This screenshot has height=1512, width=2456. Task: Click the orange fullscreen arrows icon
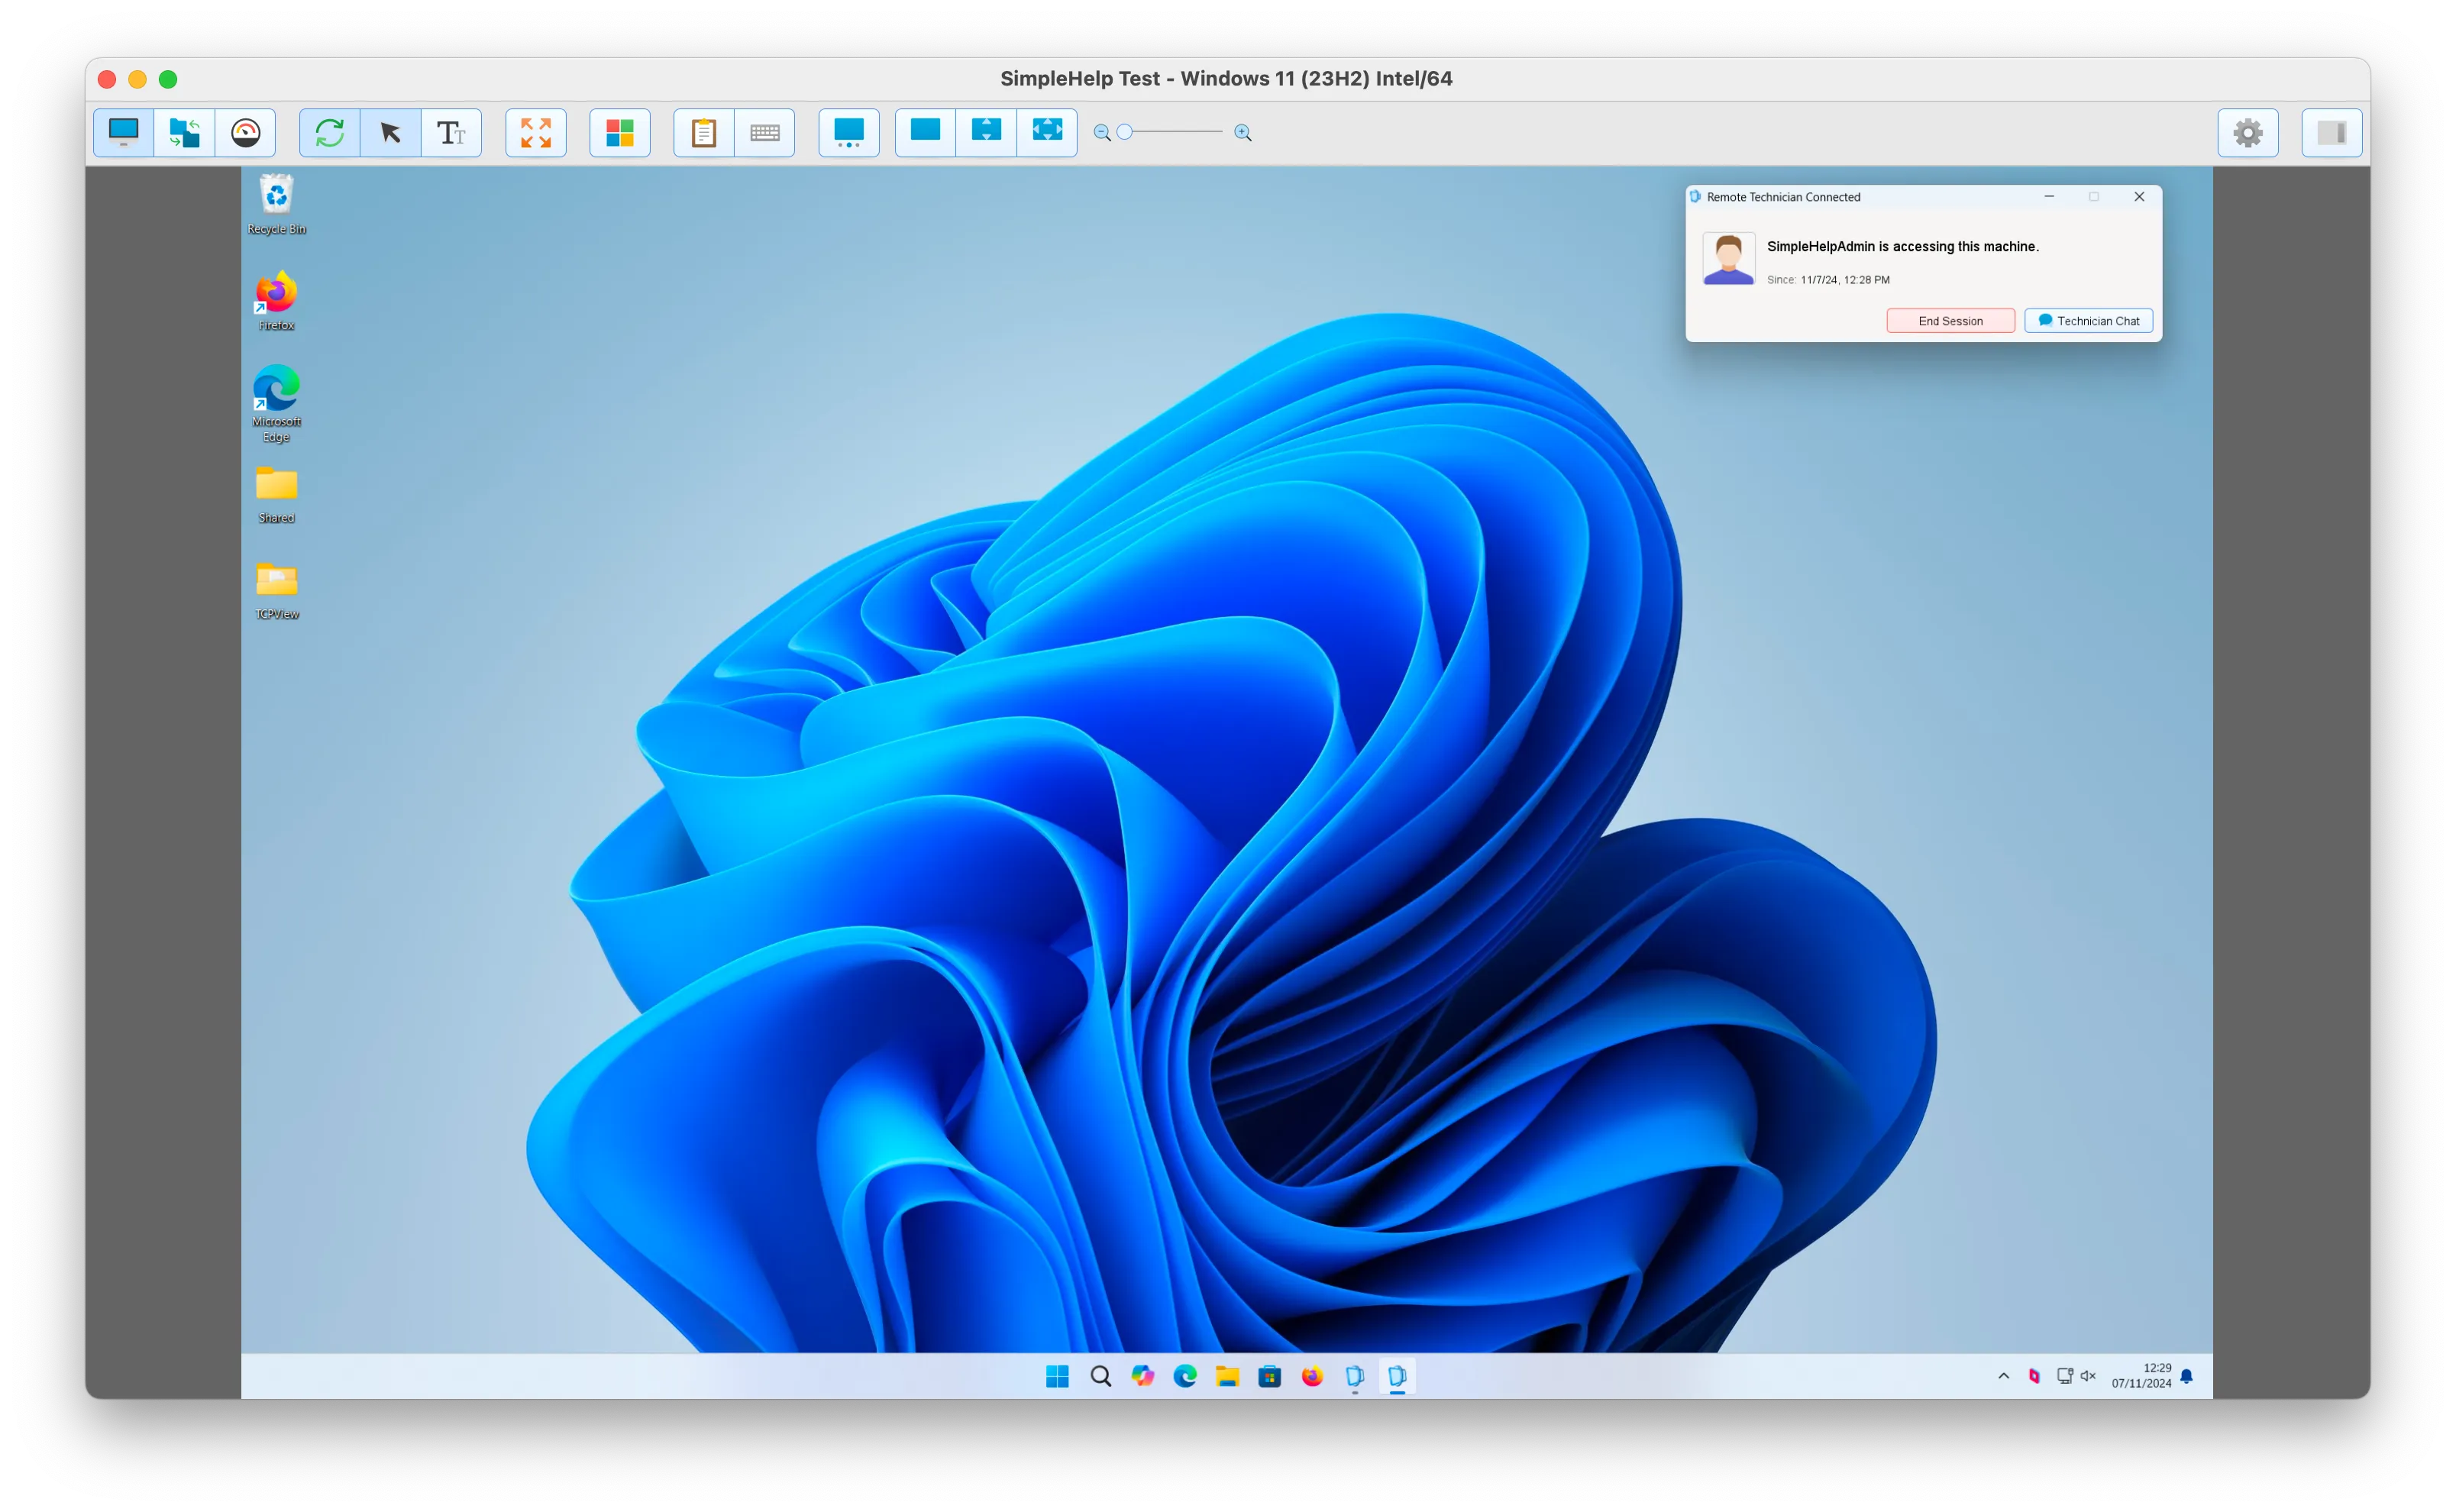(536, 132)
